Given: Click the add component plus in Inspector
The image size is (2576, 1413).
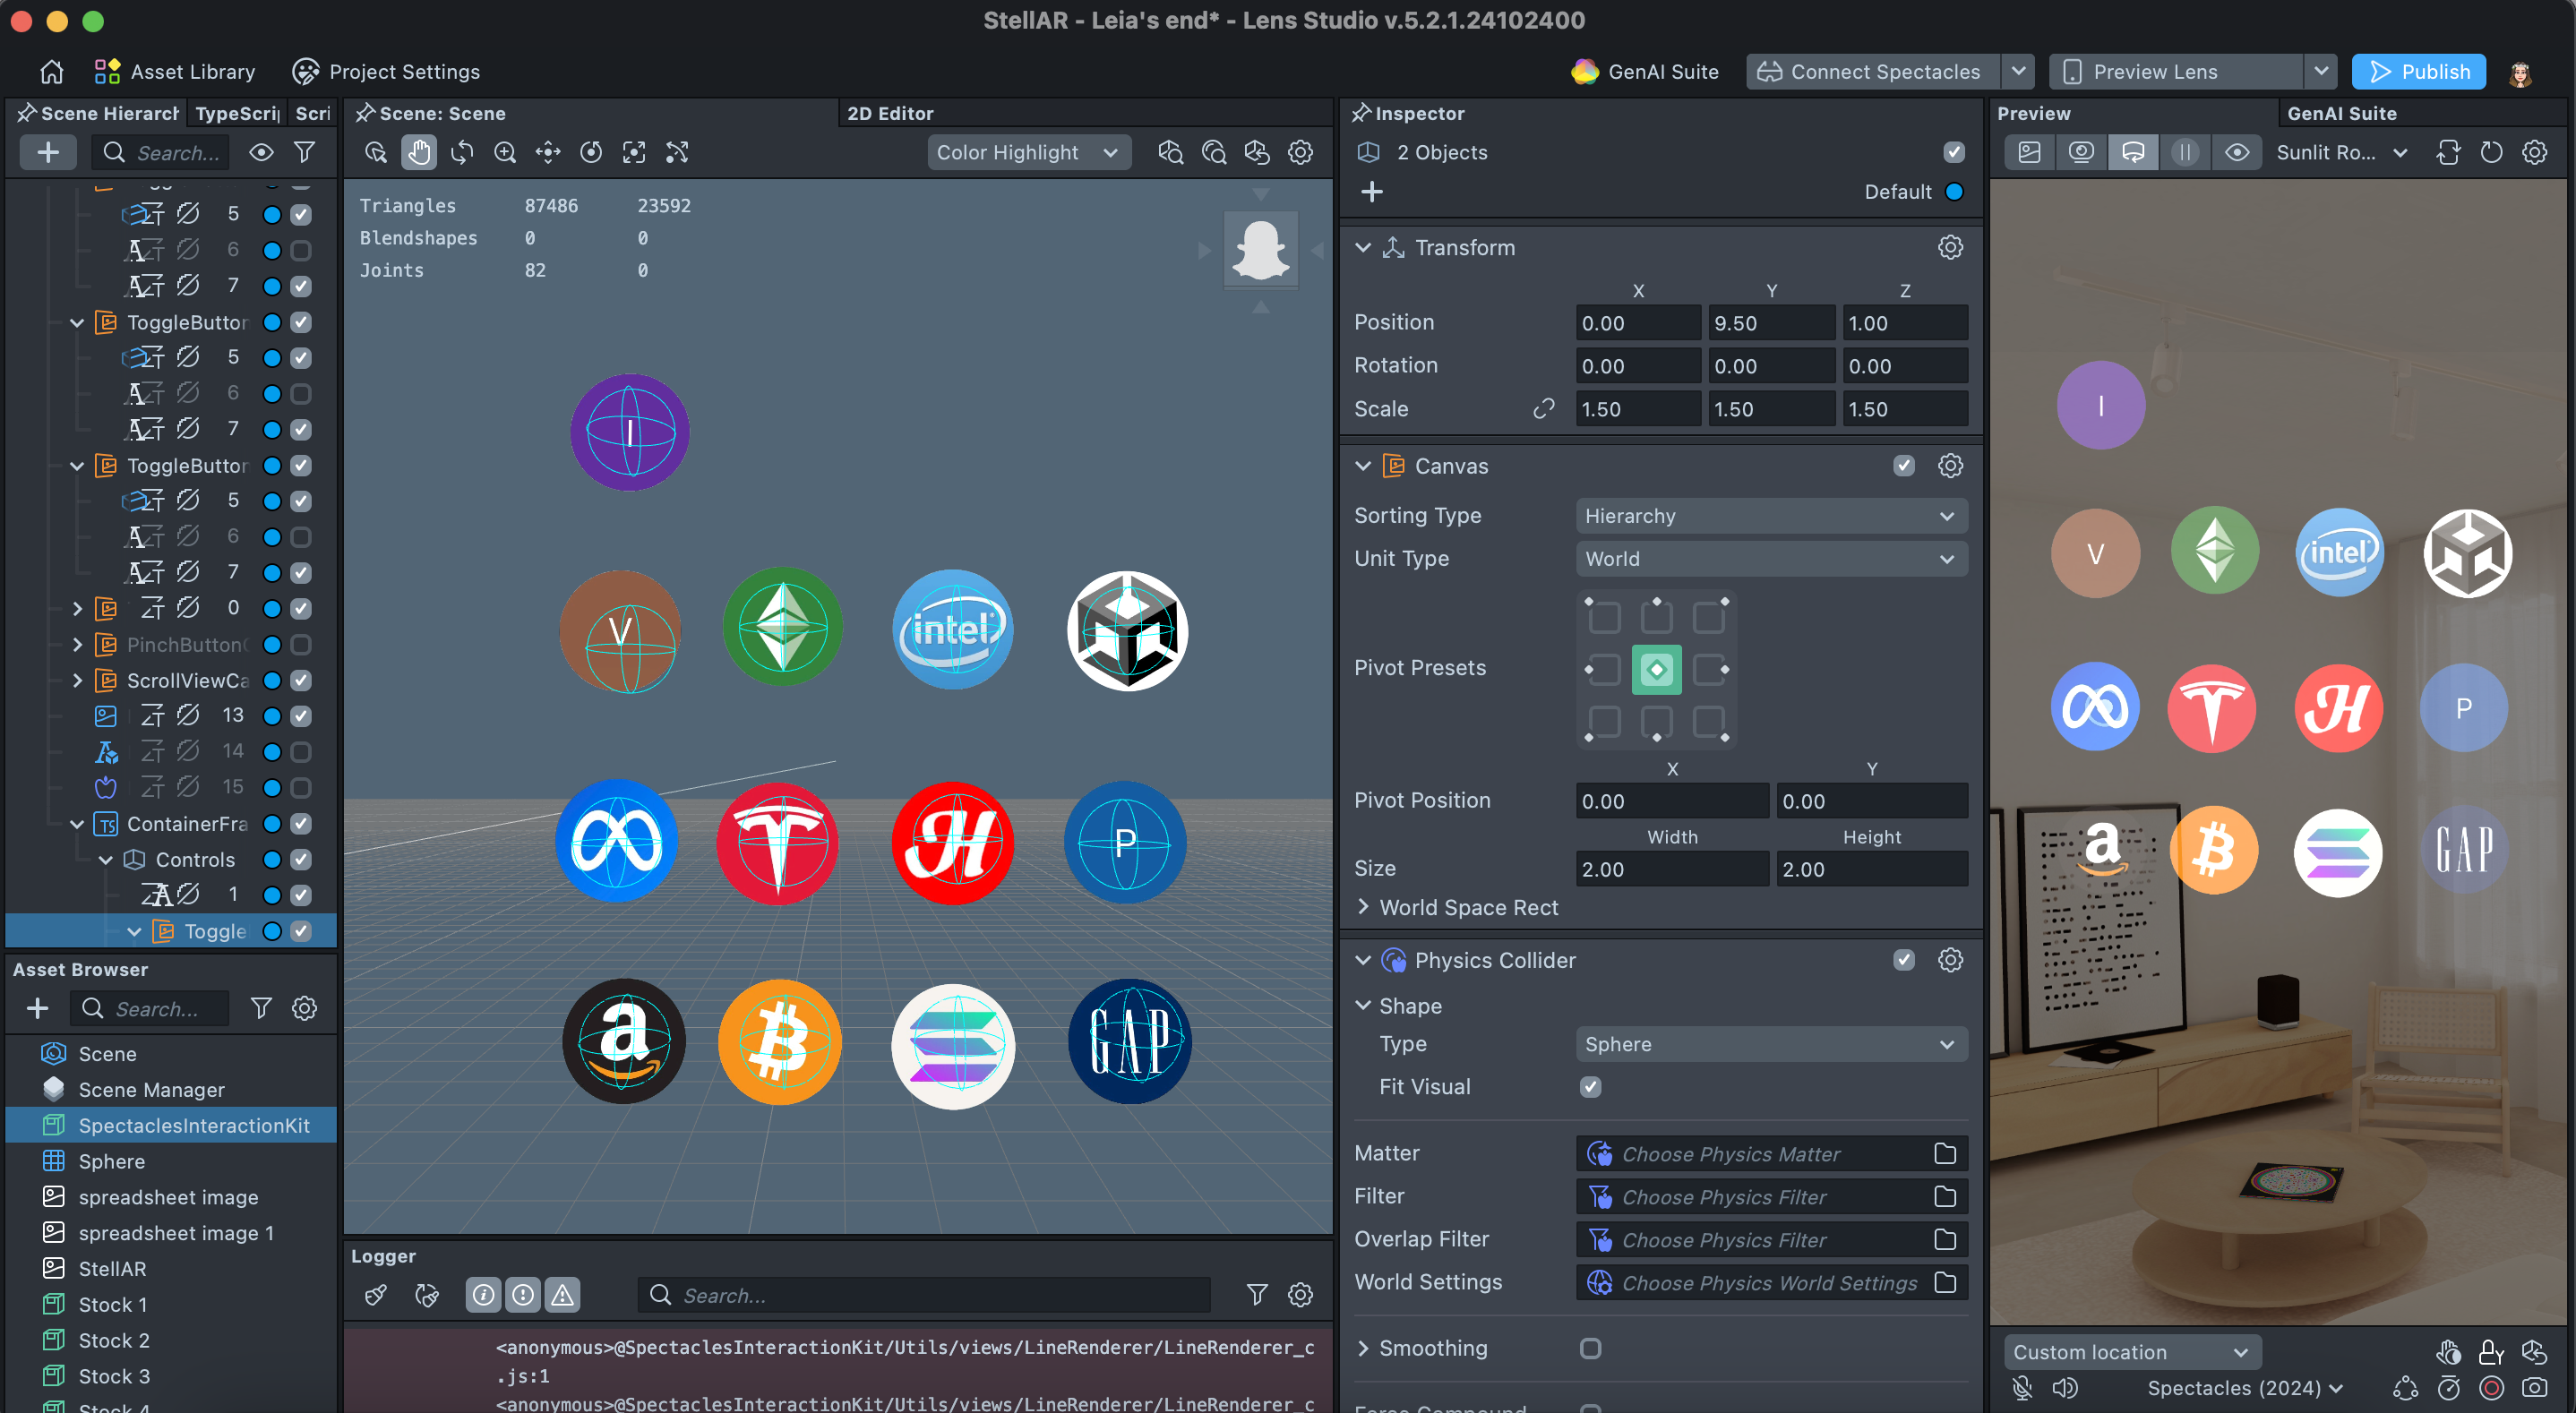Looking at the screenshot, I should click(x=1371, y=192).
